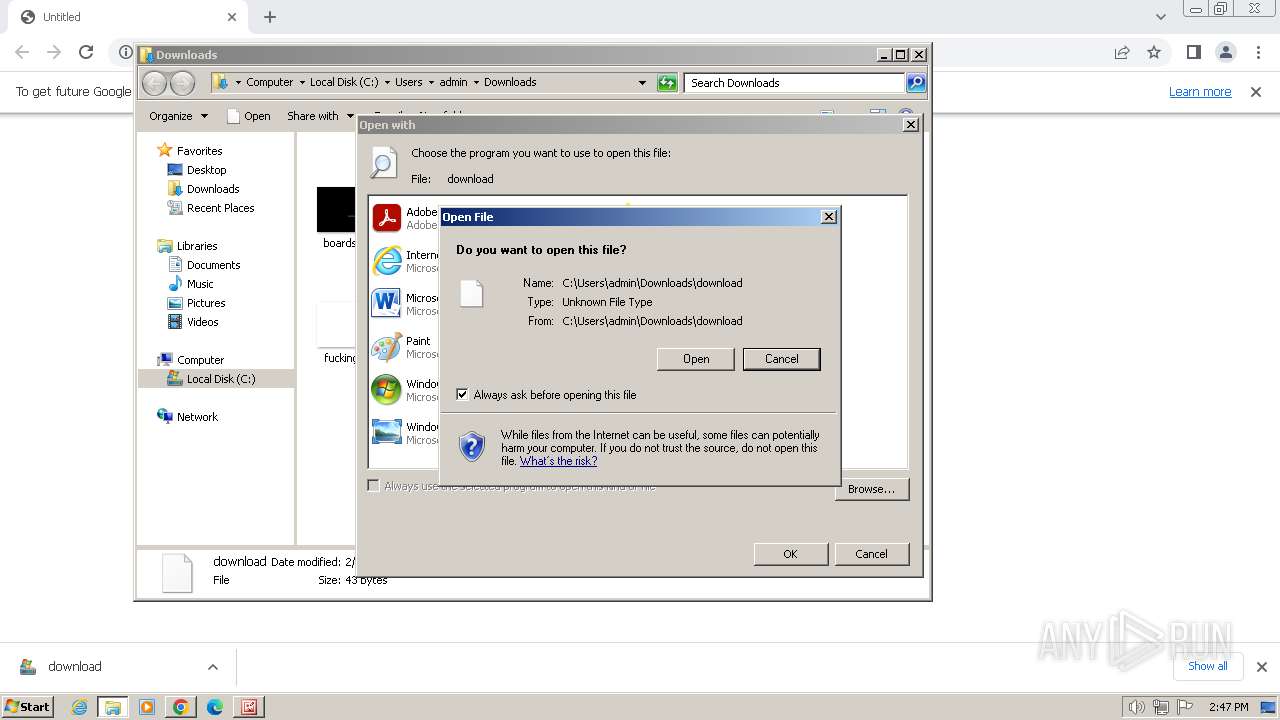Toggle Always use the selected program checkbox
Viewport: 1280px width, 720px height.
[x=374, y=486]
